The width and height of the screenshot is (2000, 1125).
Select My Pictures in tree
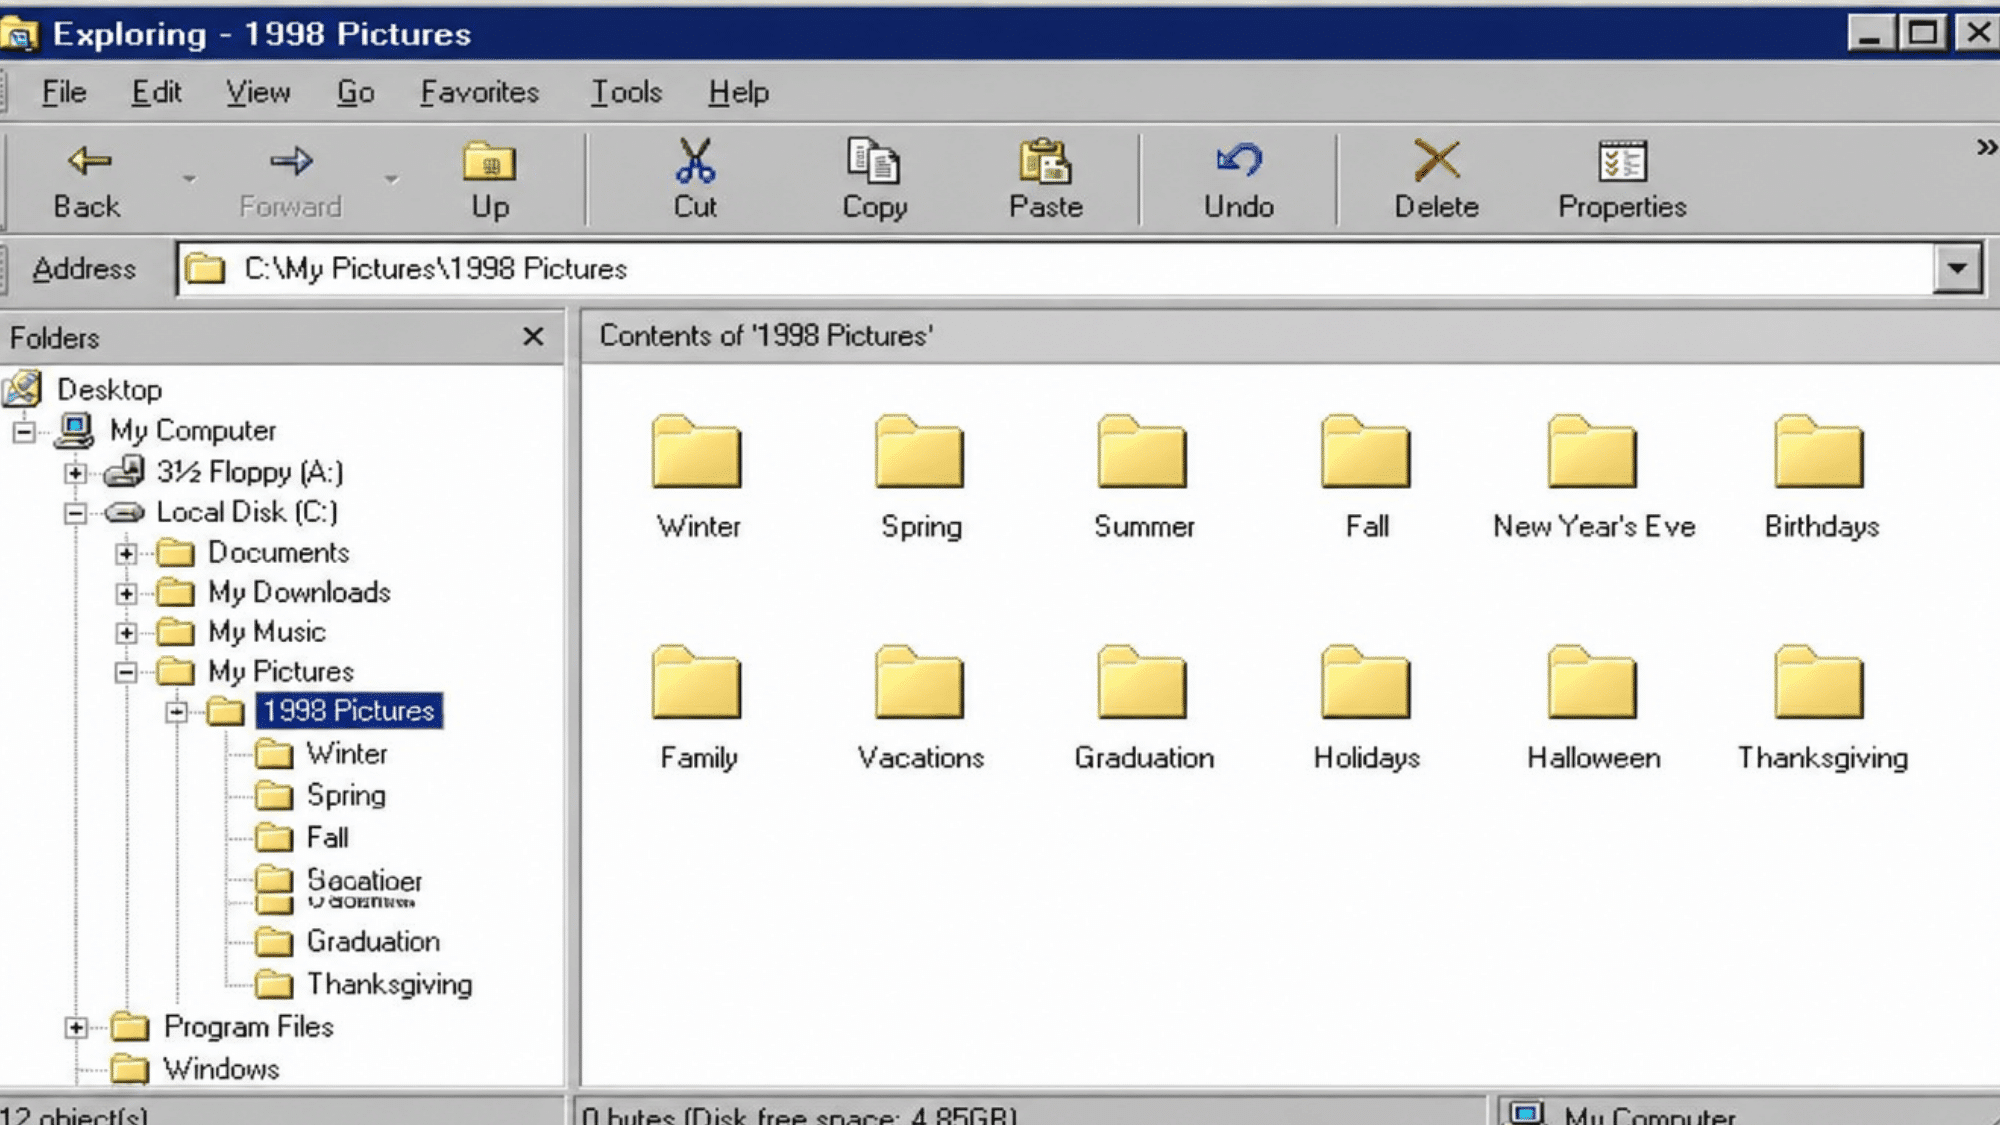tap(281, 671)
